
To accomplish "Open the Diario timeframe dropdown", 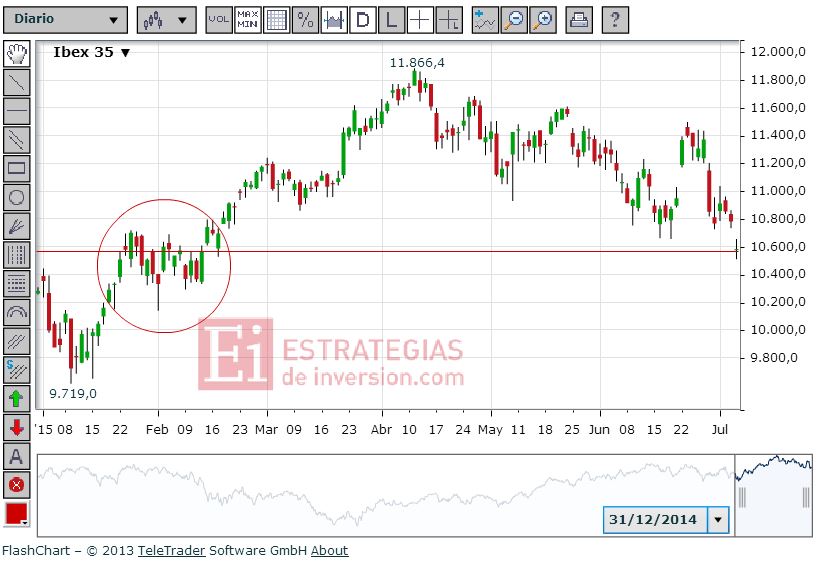I will tap(65, 20).
